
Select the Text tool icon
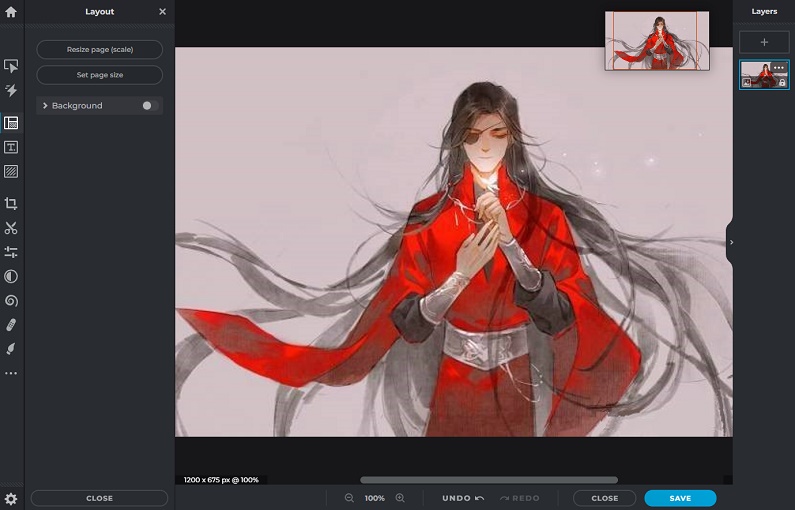coord(11,147)
